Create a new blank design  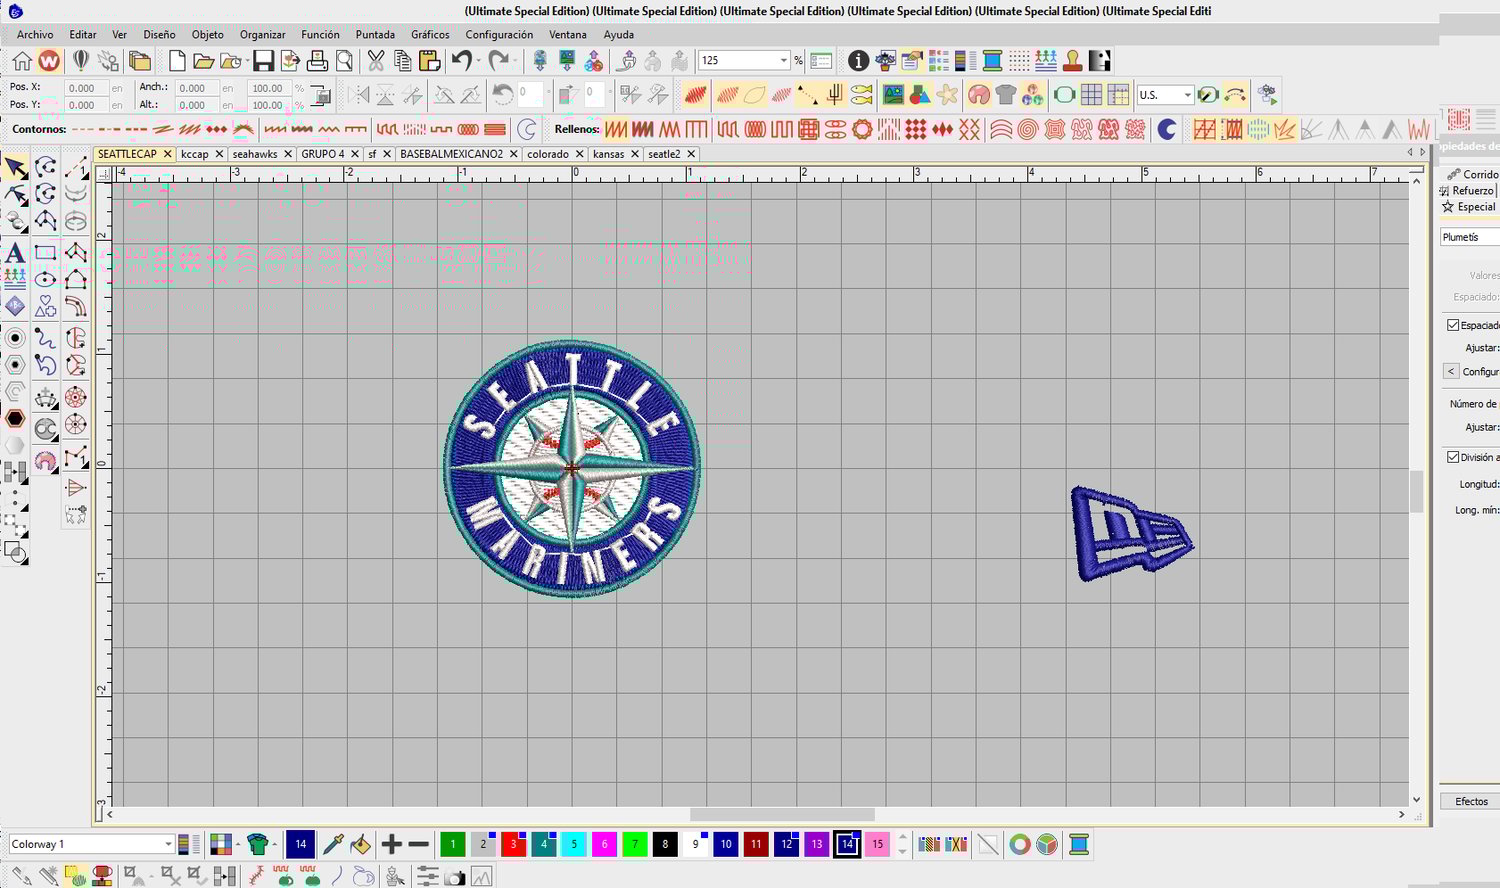coord(177,61)
